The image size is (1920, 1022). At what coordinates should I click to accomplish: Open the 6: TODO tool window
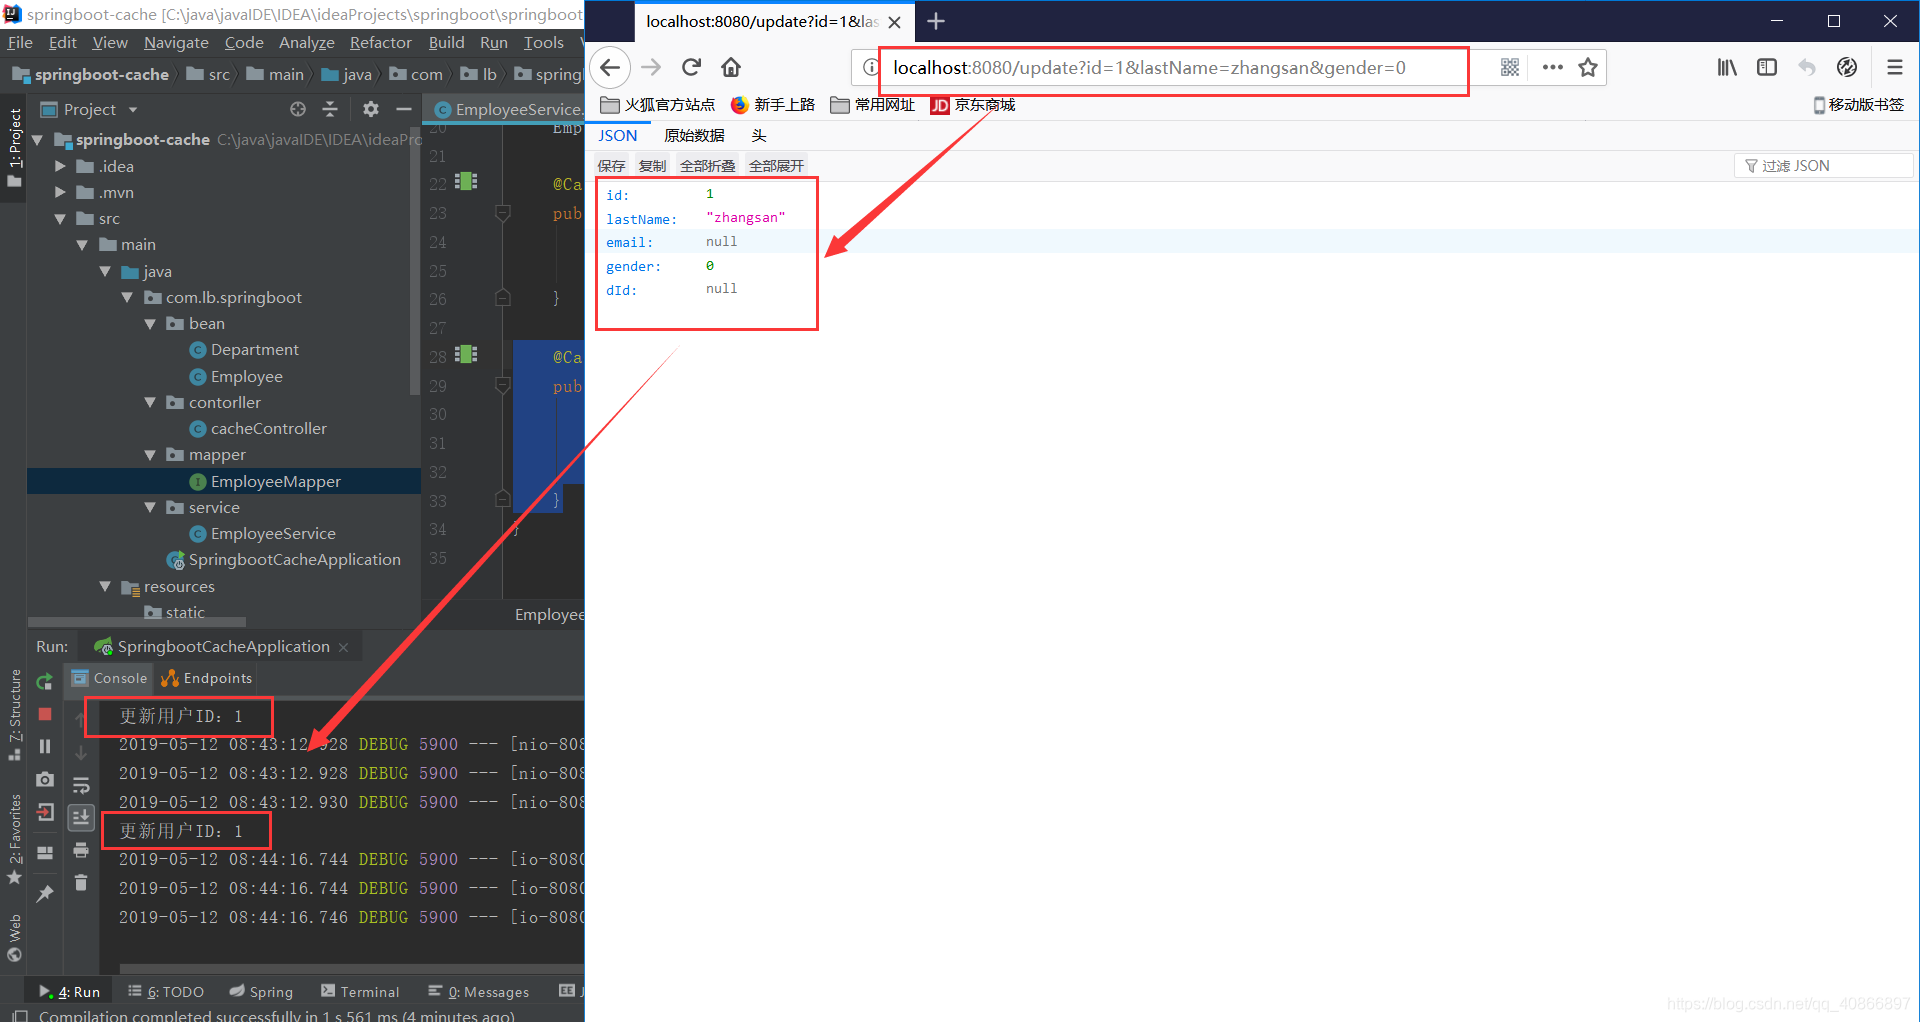pos(166,991)
